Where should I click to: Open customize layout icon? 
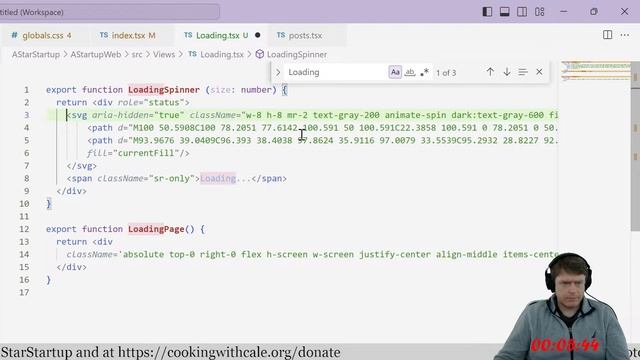[540, 12]
